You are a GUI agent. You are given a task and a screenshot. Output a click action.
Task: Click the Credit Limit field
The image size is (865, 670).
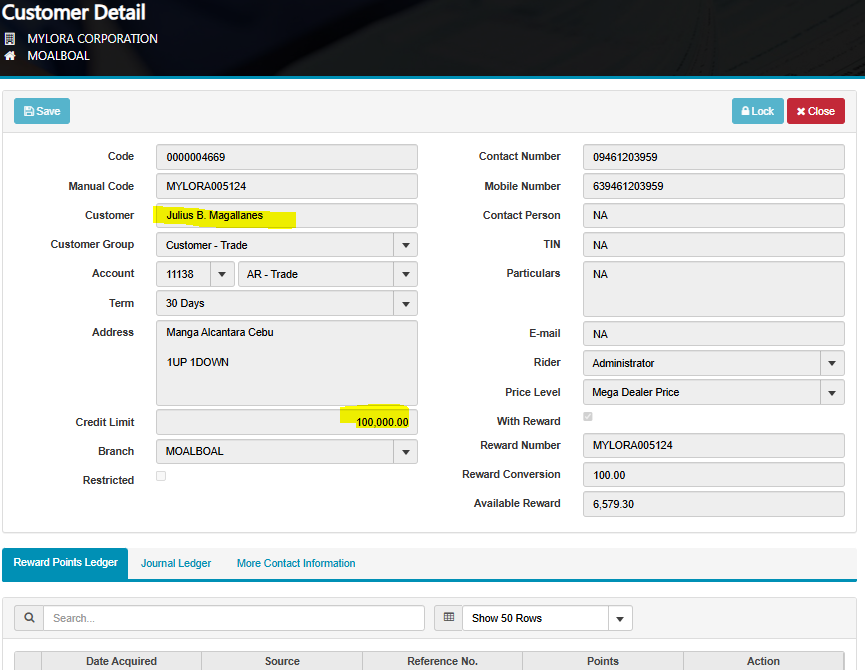pos(286,422)
